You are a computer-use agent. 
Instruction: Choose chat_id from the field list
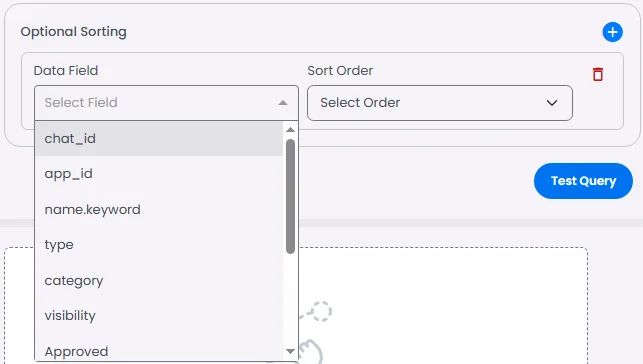159,139
